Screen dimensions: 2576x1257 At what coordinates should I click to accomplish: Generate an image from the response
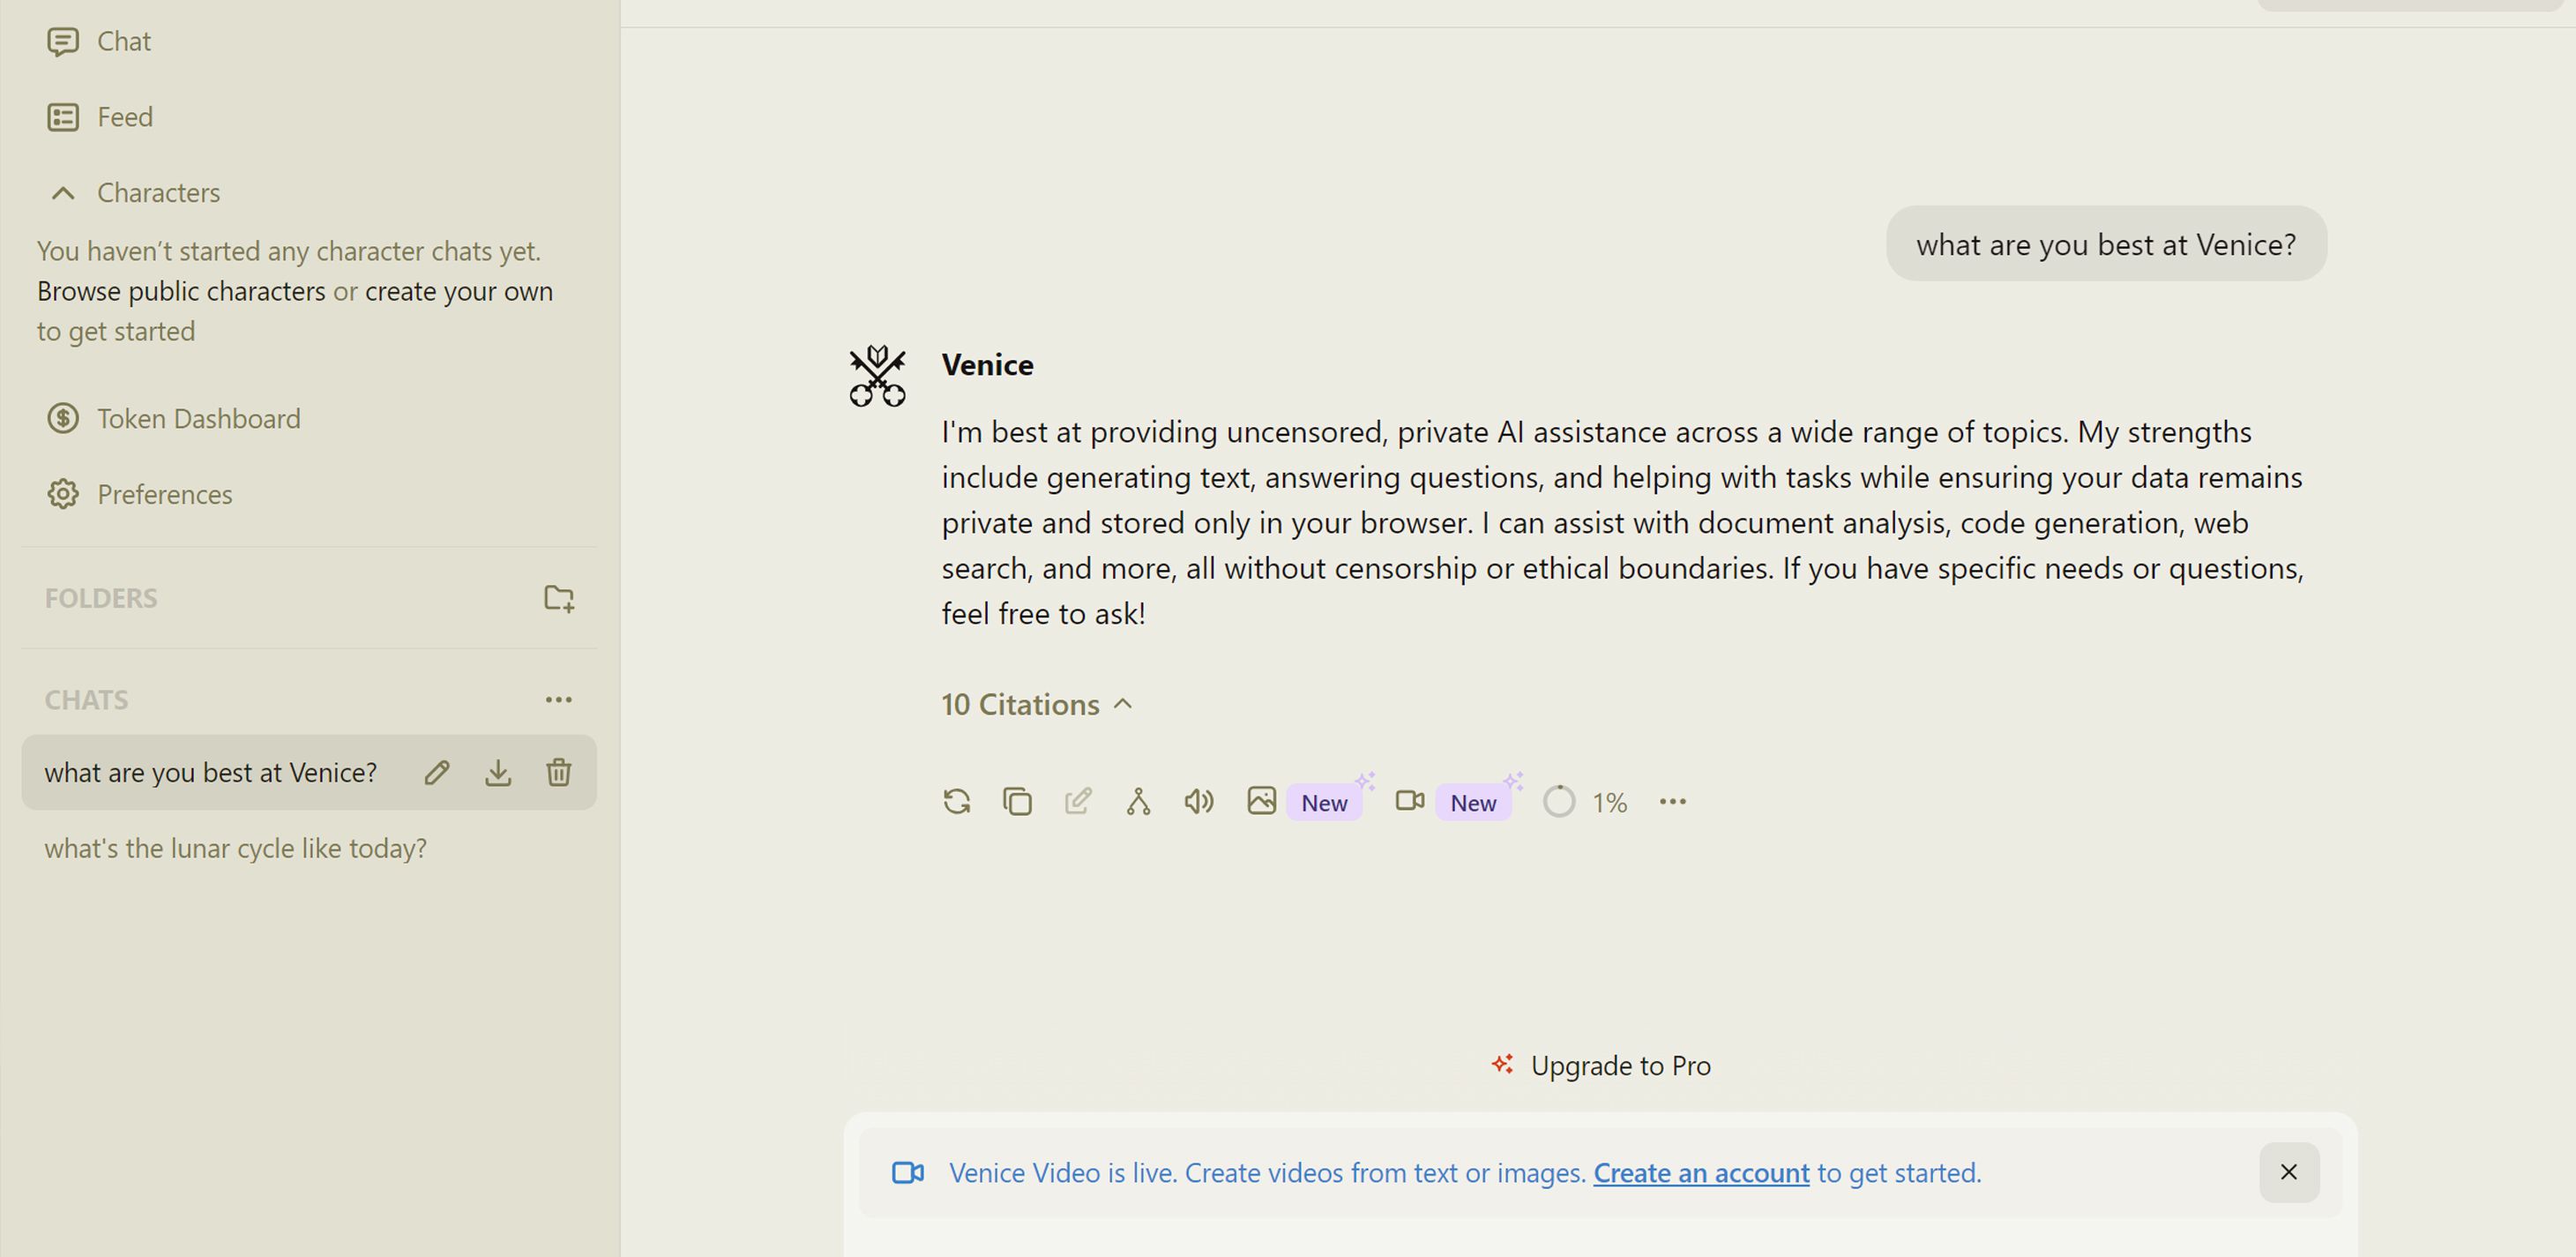coord(1262,801)
